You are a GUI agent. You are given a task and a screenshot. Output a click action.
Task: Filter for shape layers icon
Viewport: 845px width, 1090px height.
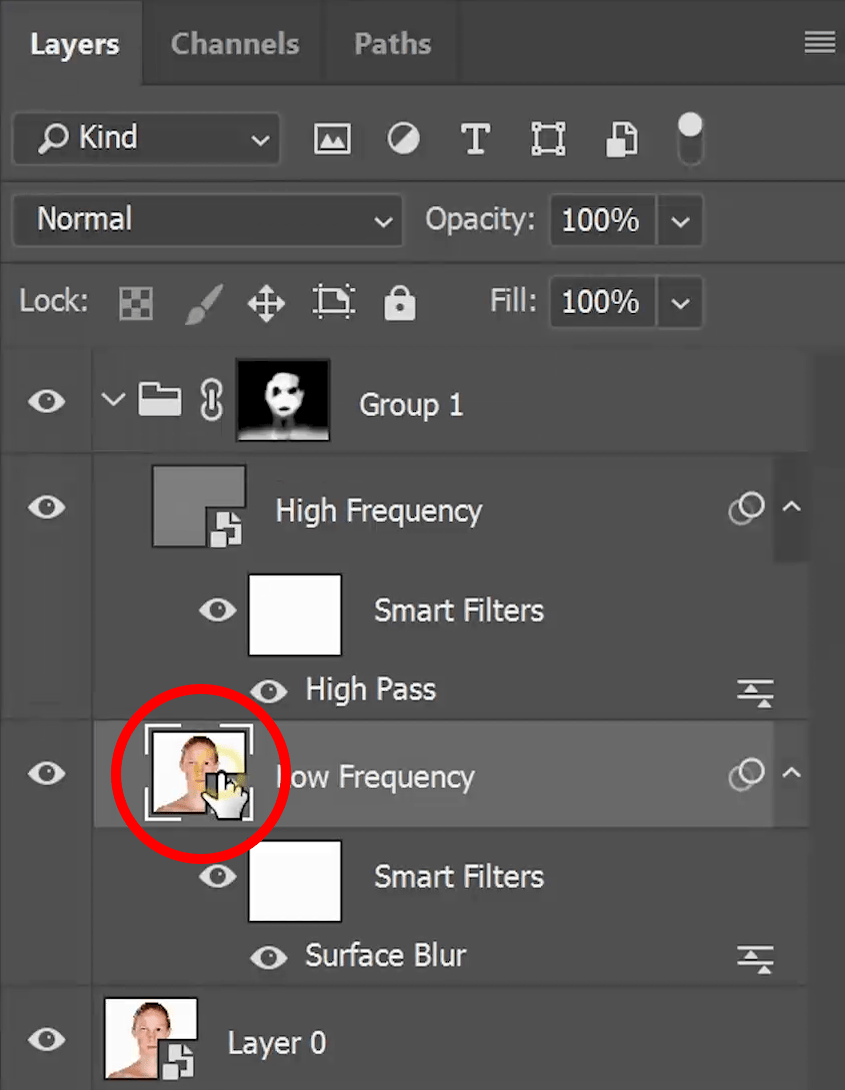[548, 138]
